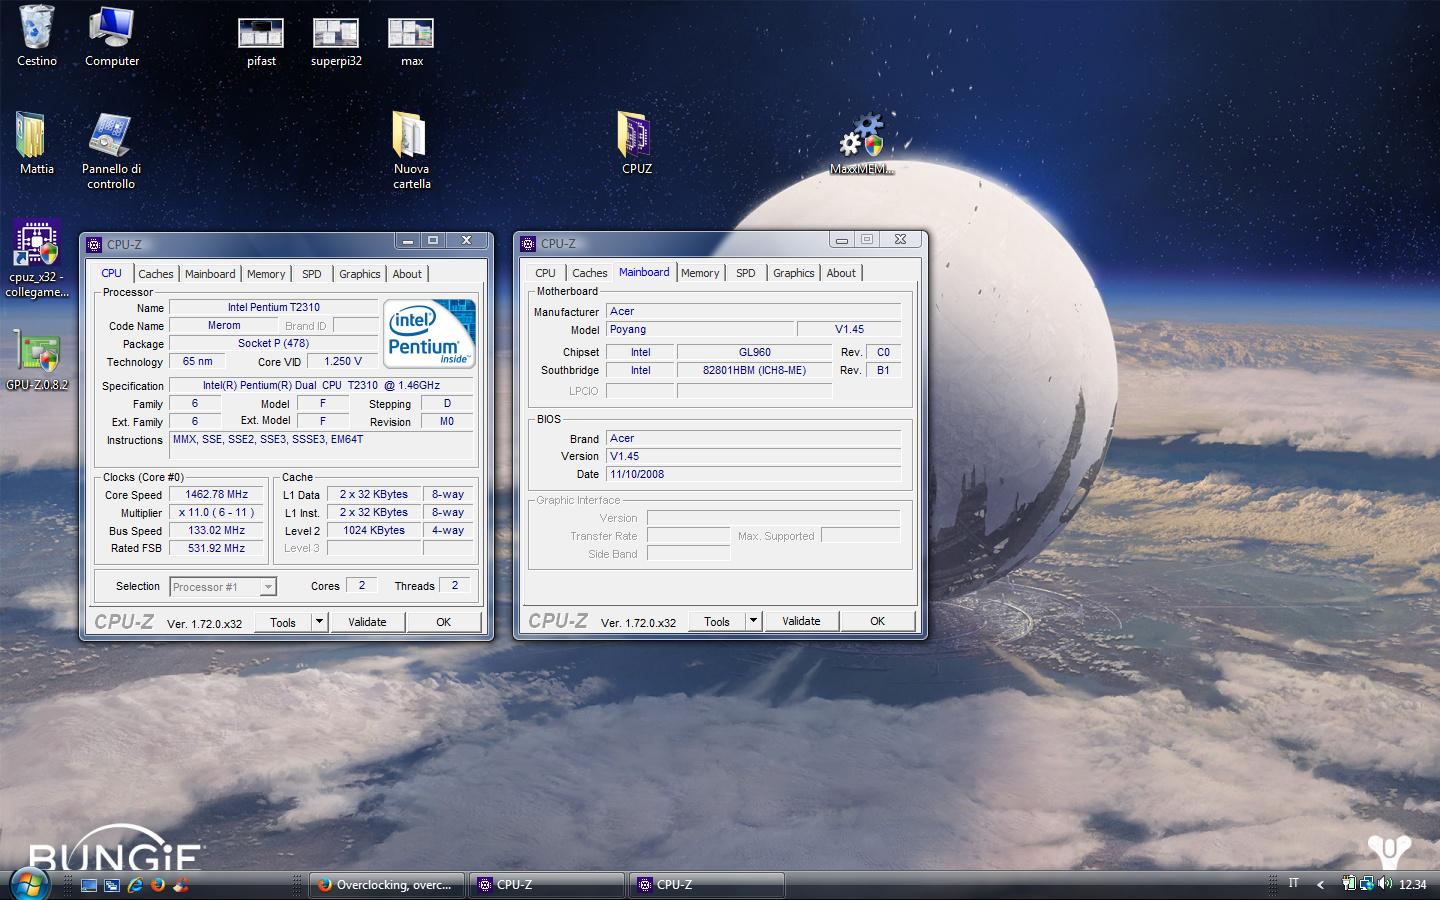Click the Bus Speed value 133.02 MHz
Screen dimensions: 1440x900
click(216, 530)
